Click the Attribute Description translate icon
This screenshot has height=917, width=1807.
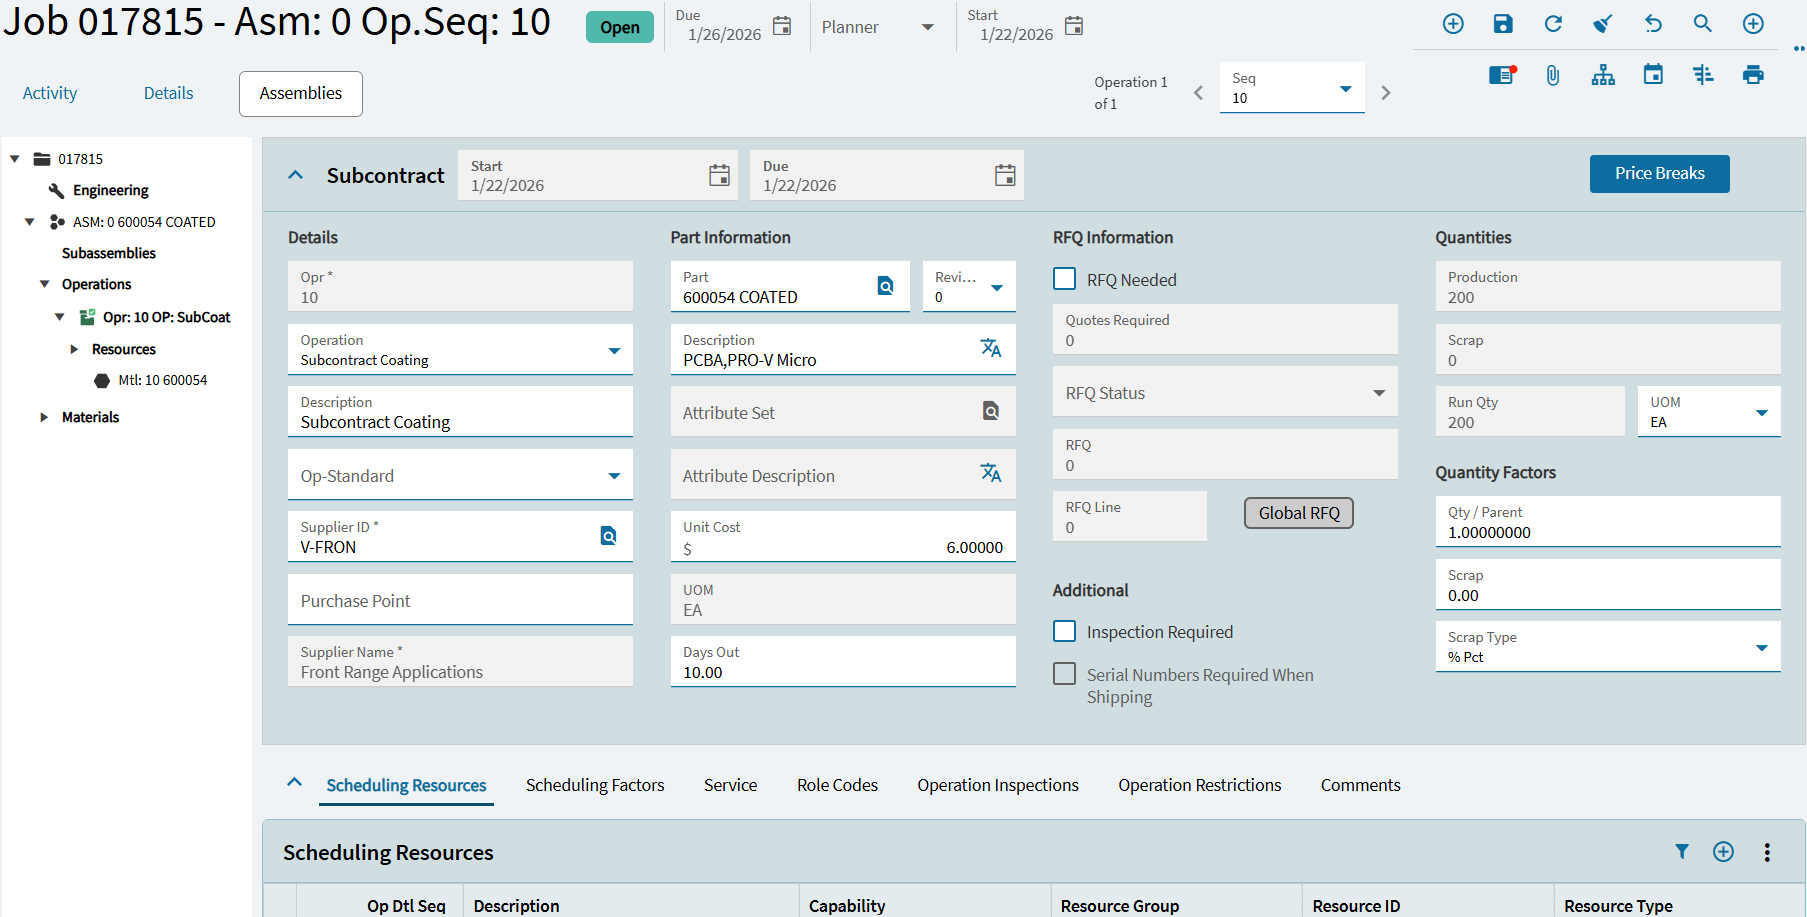pos(991,473)
